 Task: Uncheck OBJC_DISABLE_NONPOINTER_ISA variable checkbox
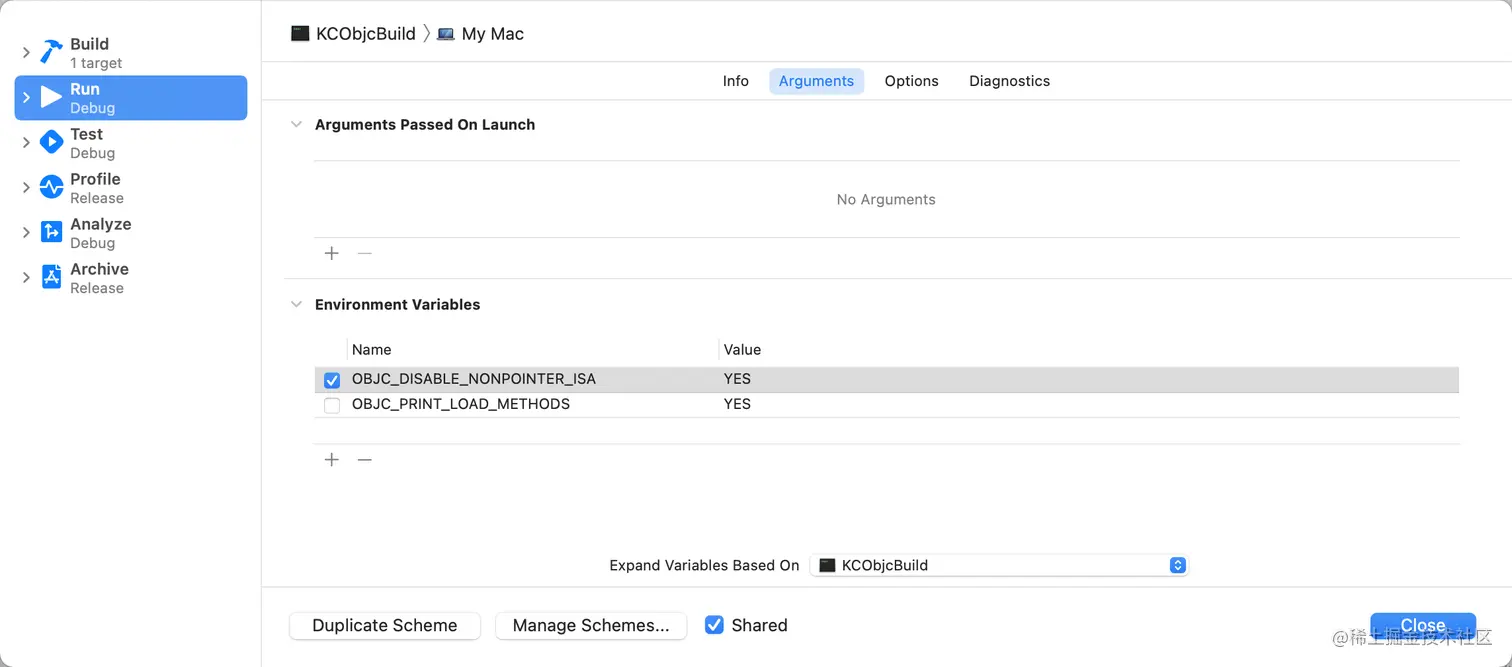click(x=332, y=380)
